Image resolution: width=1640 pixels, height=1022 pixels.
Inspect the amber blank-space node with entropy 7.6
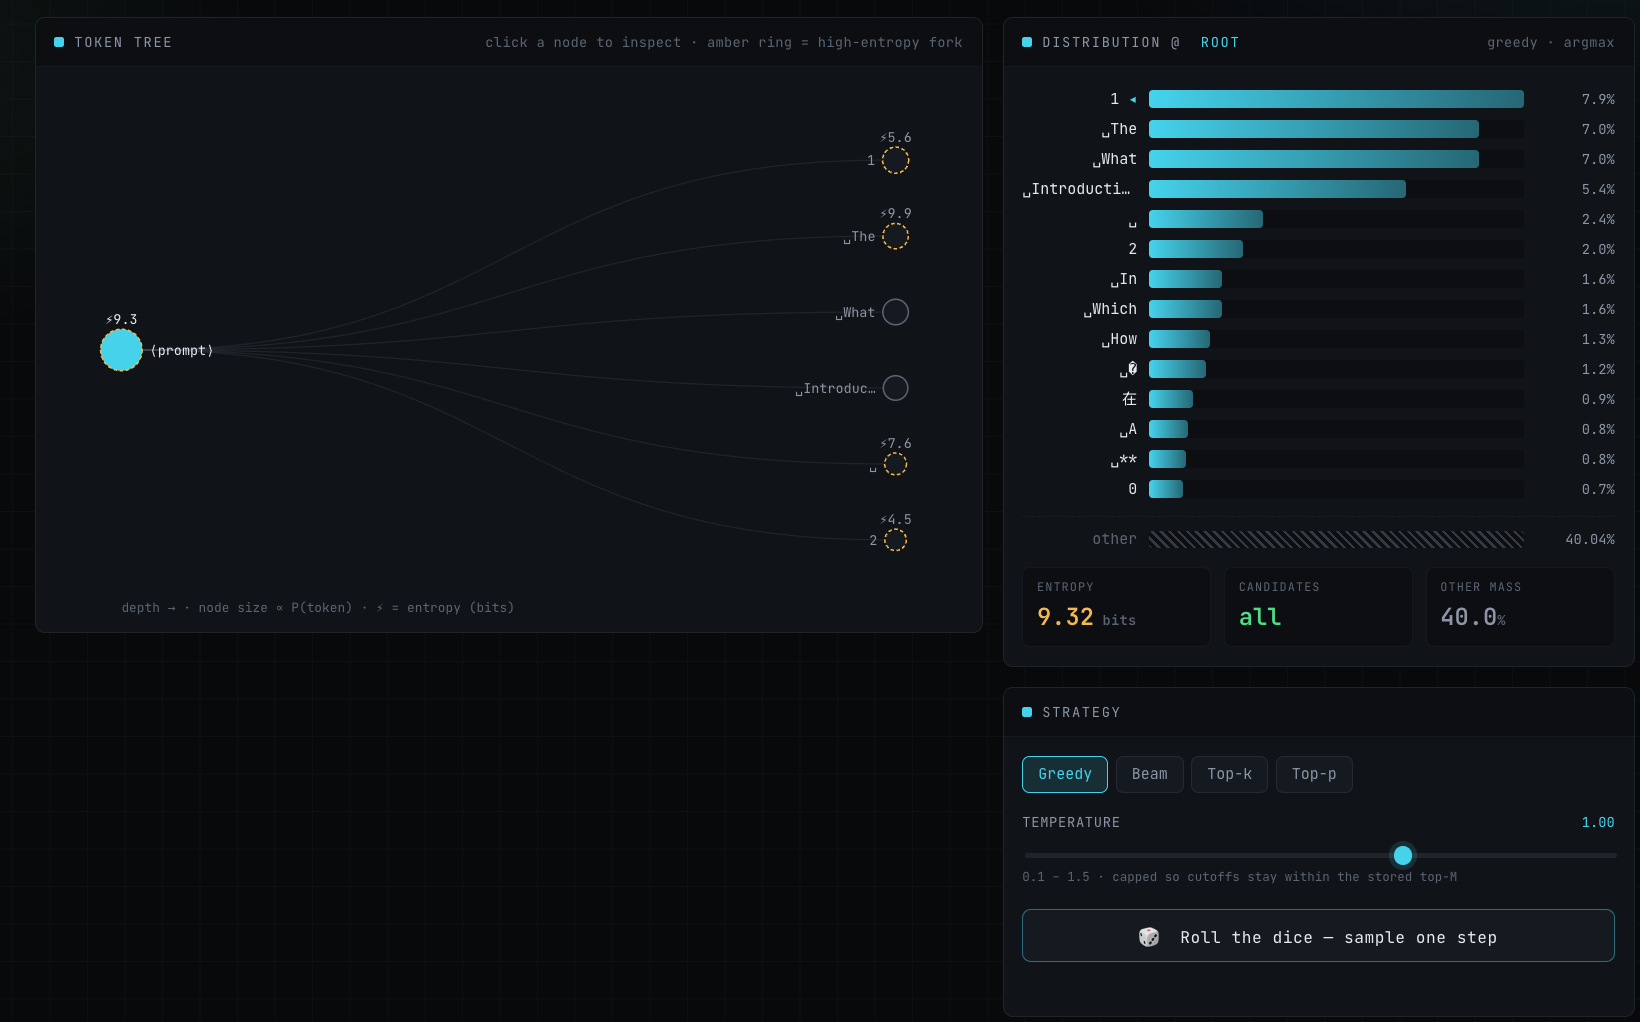[x=895, y=464]
